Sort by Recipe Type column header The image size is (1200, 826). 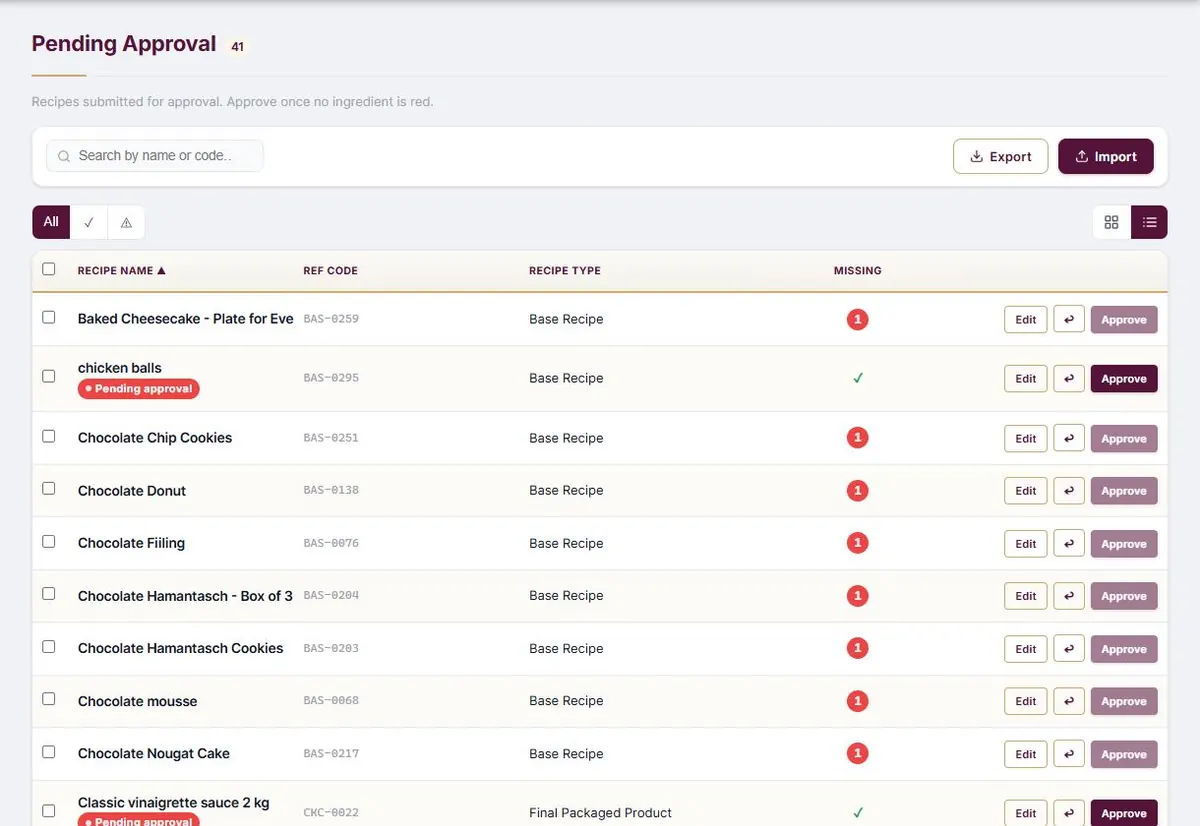click(x=565, y=270)
